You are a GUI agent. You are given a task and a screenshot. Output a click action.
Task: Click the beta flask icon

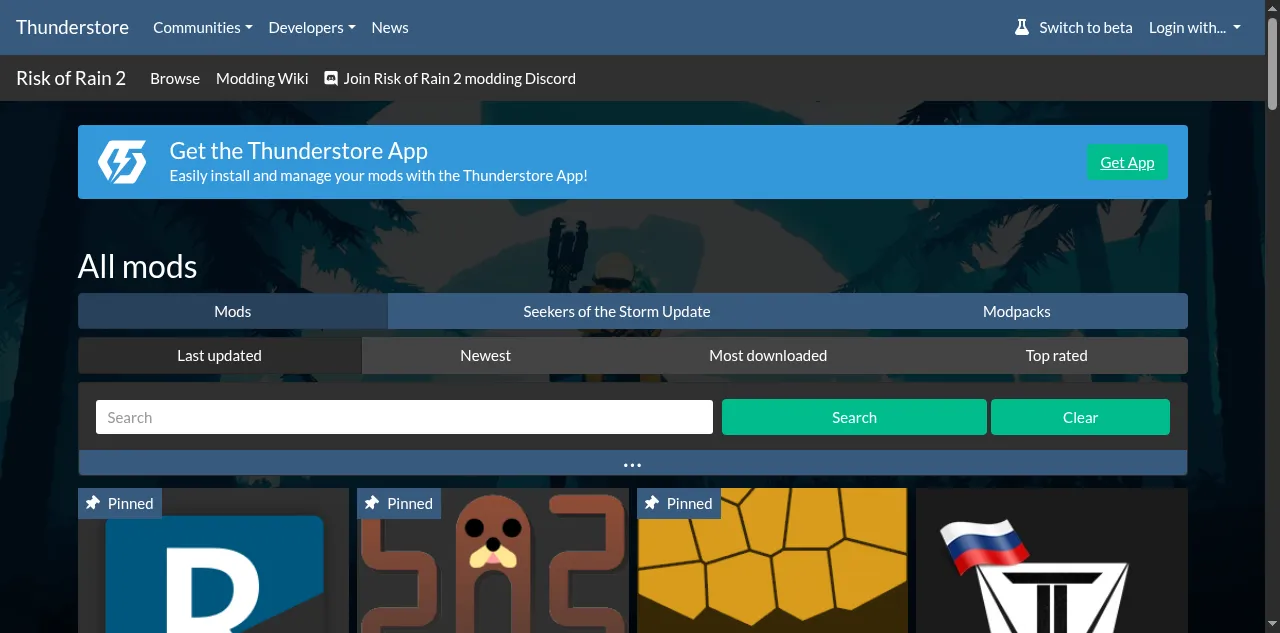click(x=1022, y=27)
